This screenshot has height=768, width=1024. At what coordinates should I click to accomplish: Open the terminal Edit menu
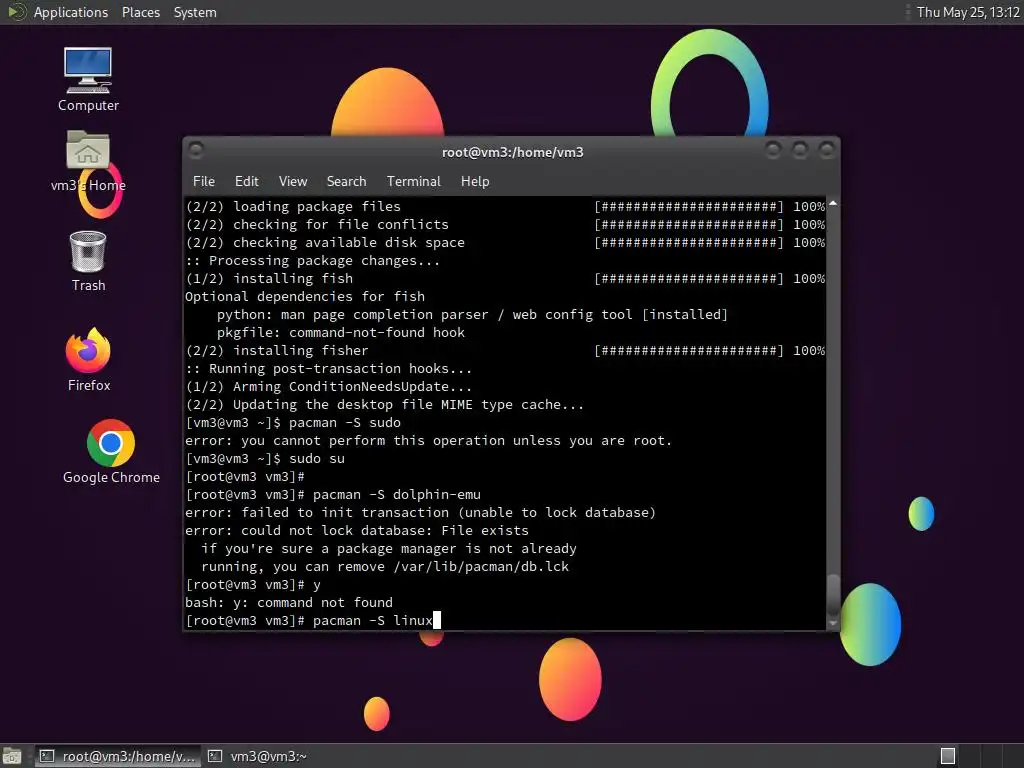(246, 182)
